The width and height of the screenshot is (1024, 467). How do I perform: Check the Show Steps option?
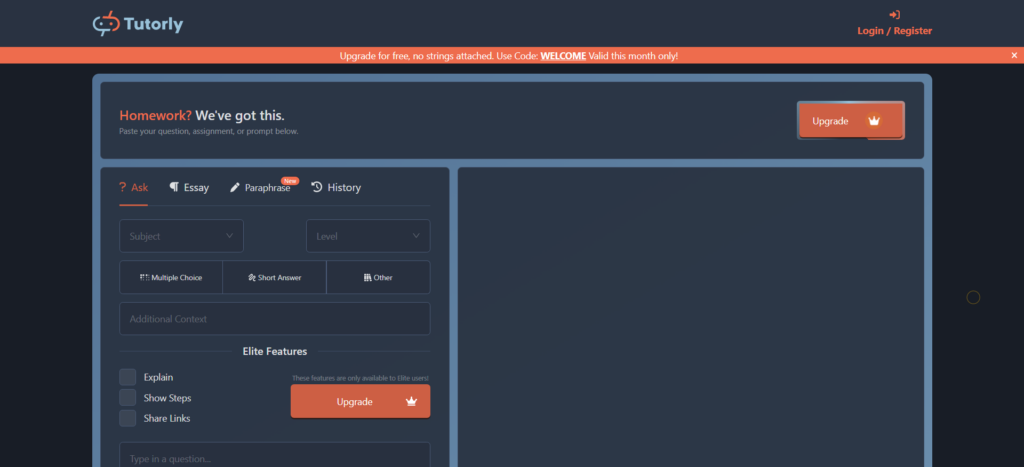[128, 398]
